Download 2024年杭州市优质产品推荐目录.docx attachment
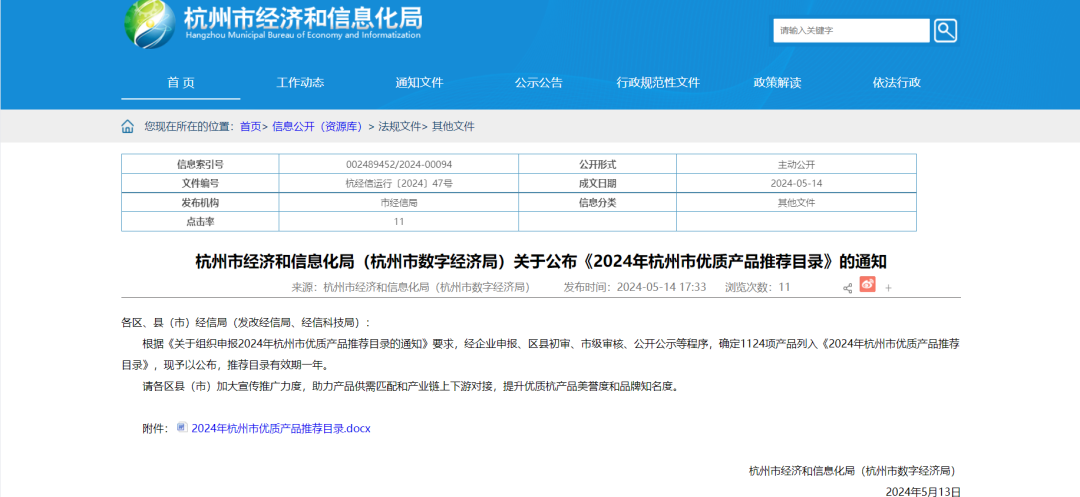The image size is (1080, 497). click(281, 428)
